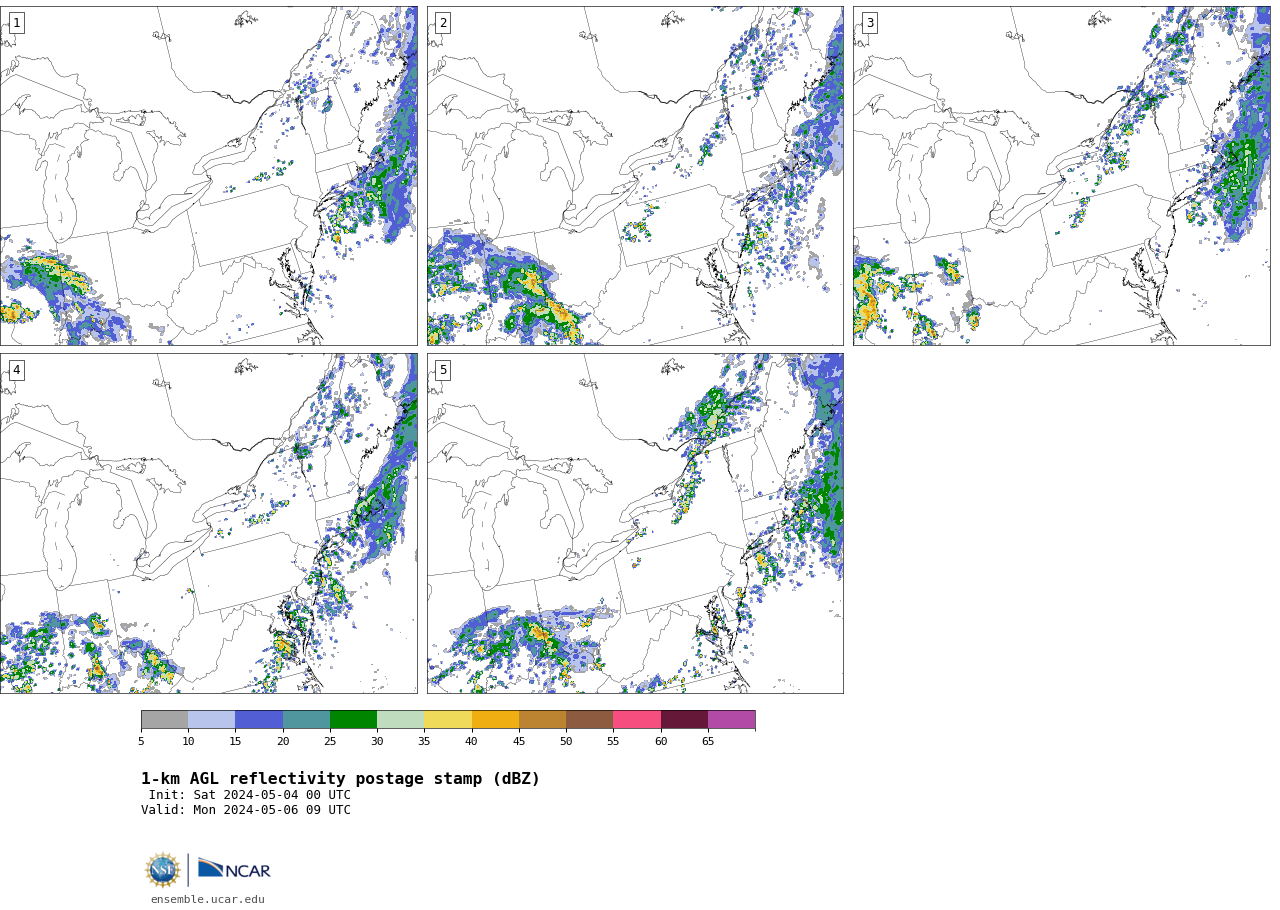Click the colorbar tick label '30'
Screen dimensions: 1280x910
(377, 741)
